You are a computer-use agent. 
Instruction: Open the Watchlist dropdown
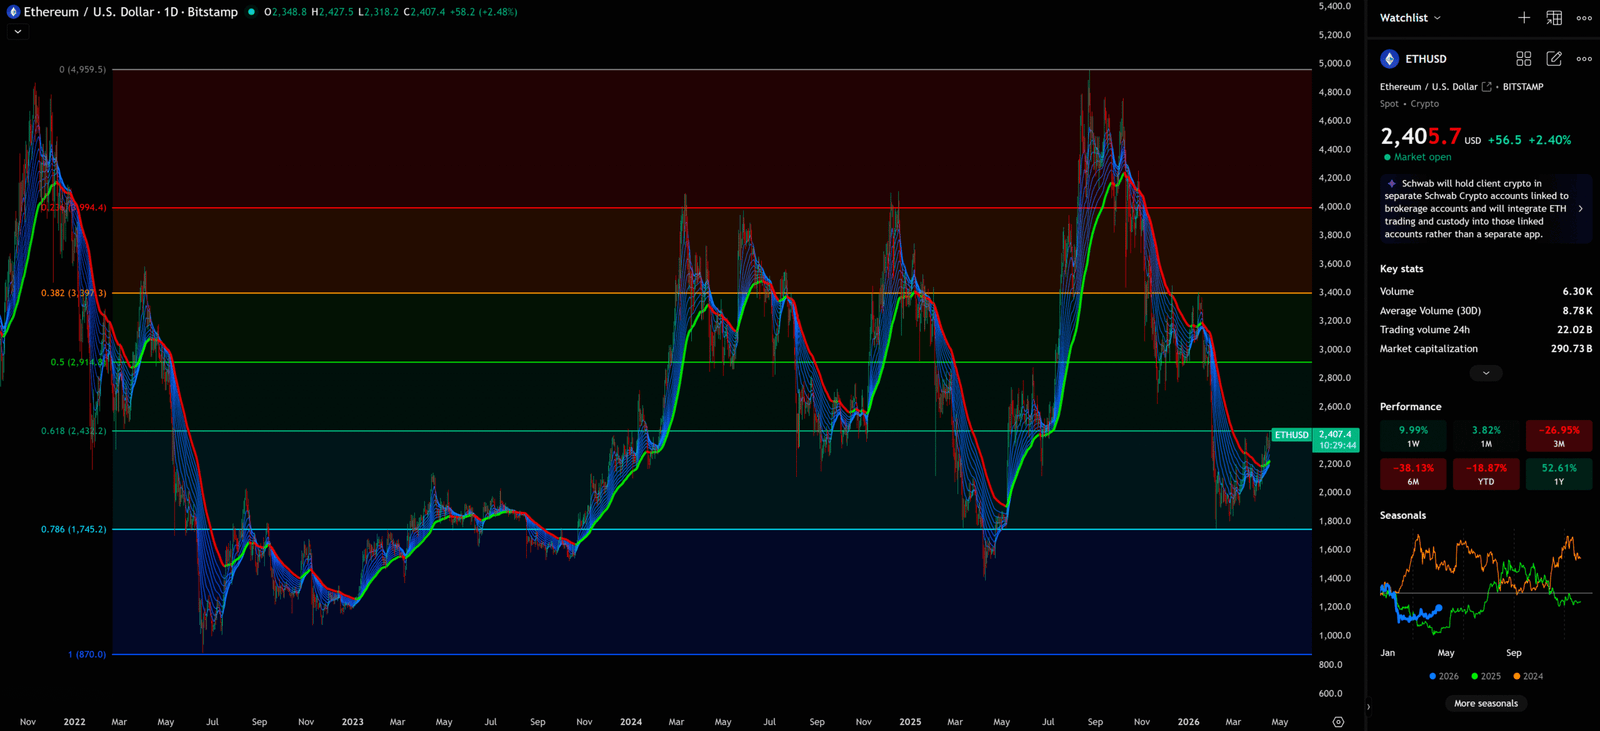click(1410, 18)
